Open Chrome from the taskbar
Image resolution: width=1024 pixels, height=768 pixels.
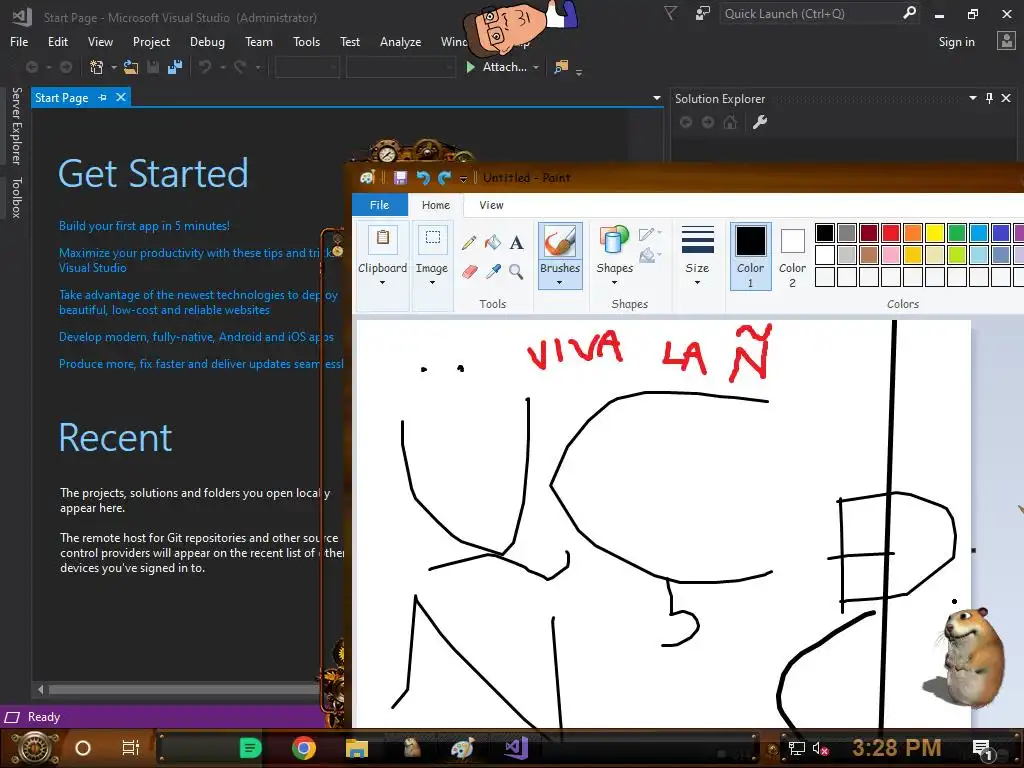(304, 748)
